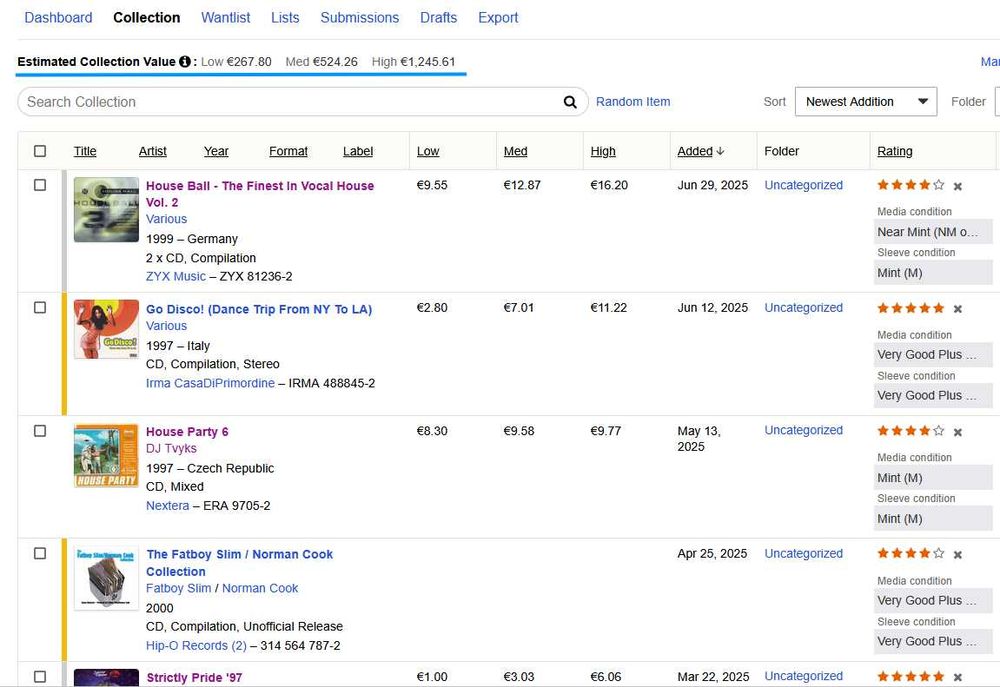This screenshot has height=687, width=1000.
Task: Switch to the Wantlist tab
Action: 226,18
